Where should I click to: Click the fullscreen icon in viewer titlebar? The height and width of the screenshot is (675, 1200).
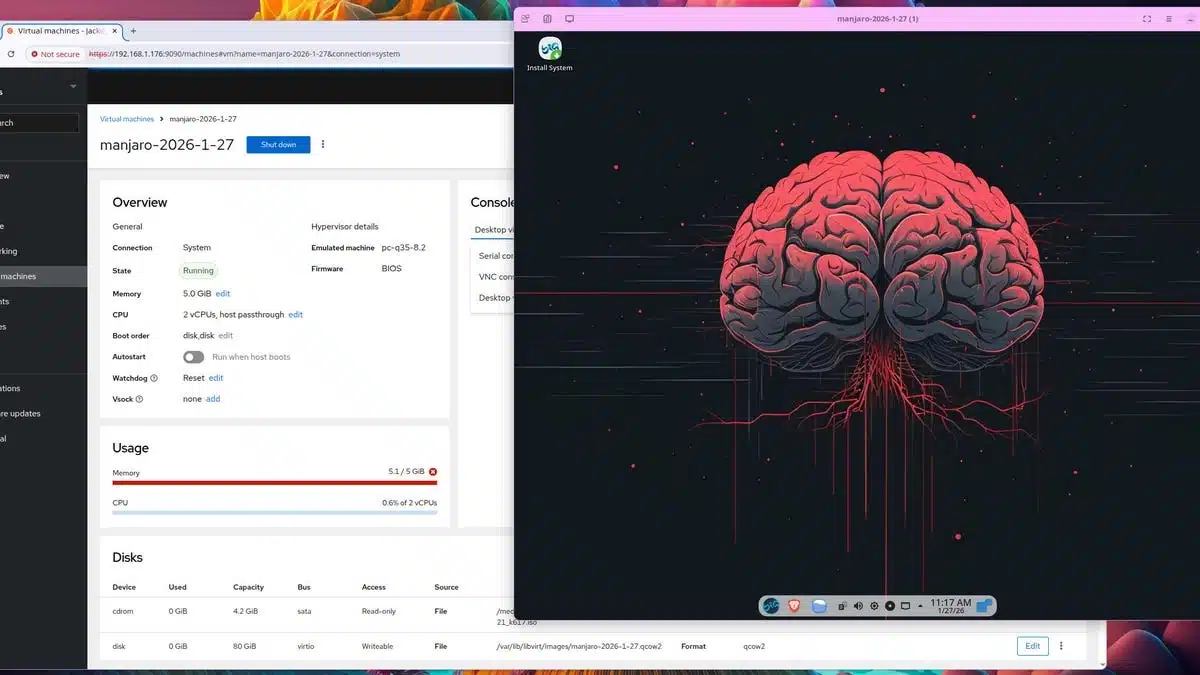pyautogui.click(x=1147, y=19)
